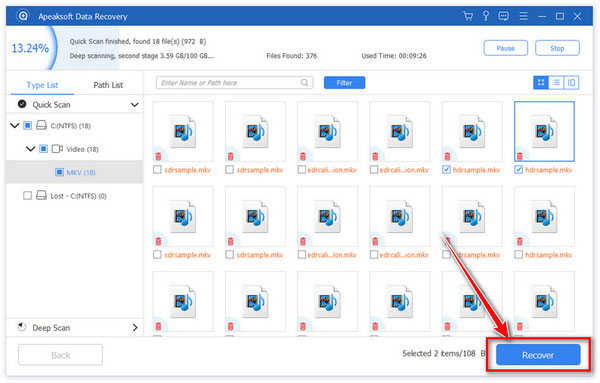Switch to list view layout
Screen dimensions: 600x383
click(x=556, y=83)
